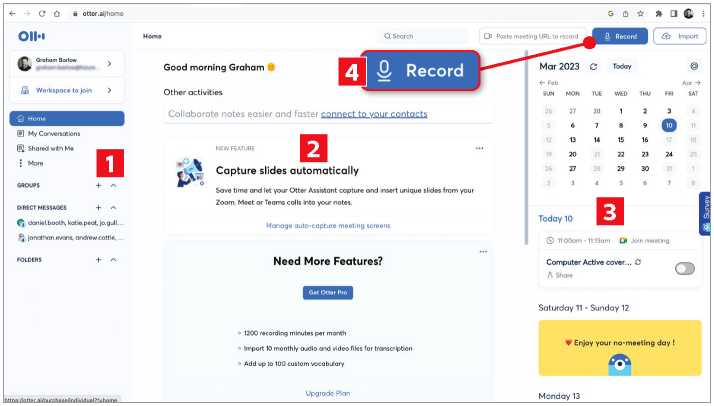Add a new group with plus icon
This screenshot has width=714, height=406.
98,185
